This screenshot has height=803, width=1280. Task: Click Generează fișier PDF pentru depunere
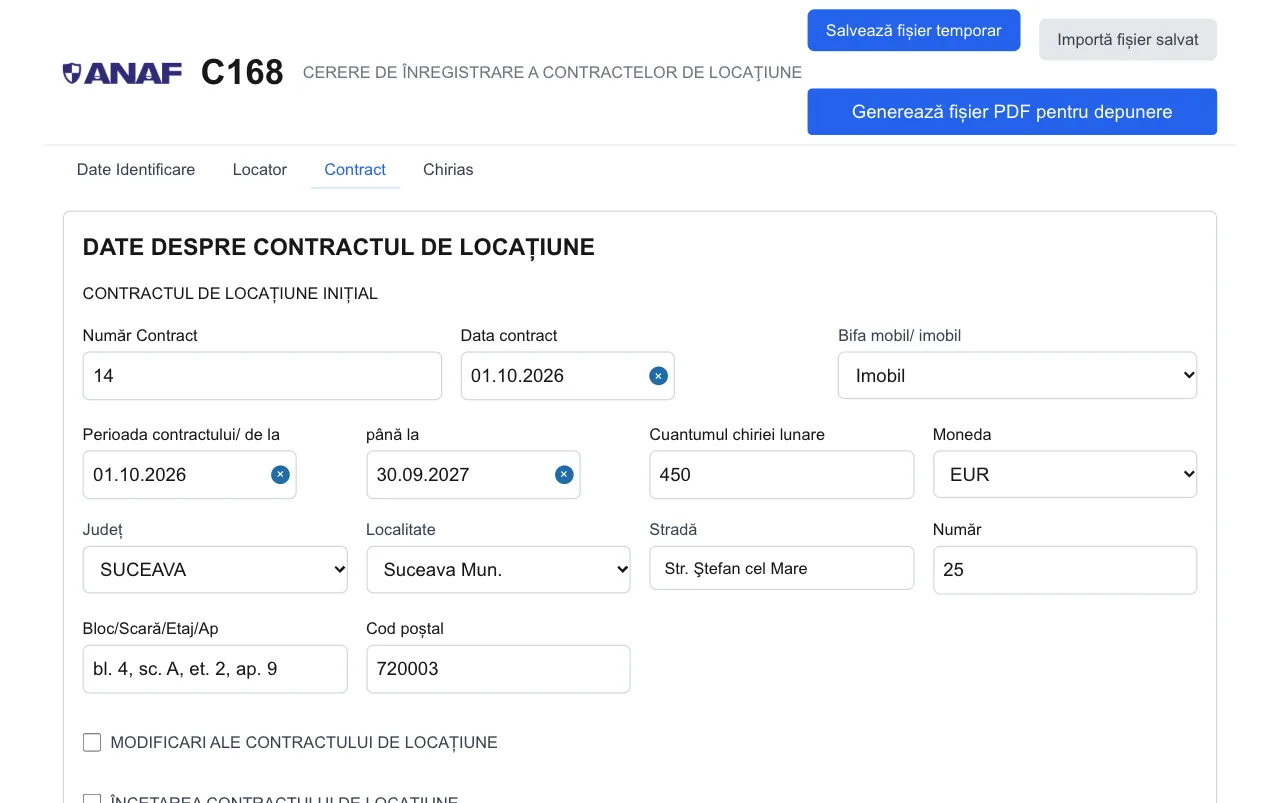pos(1012,111)
